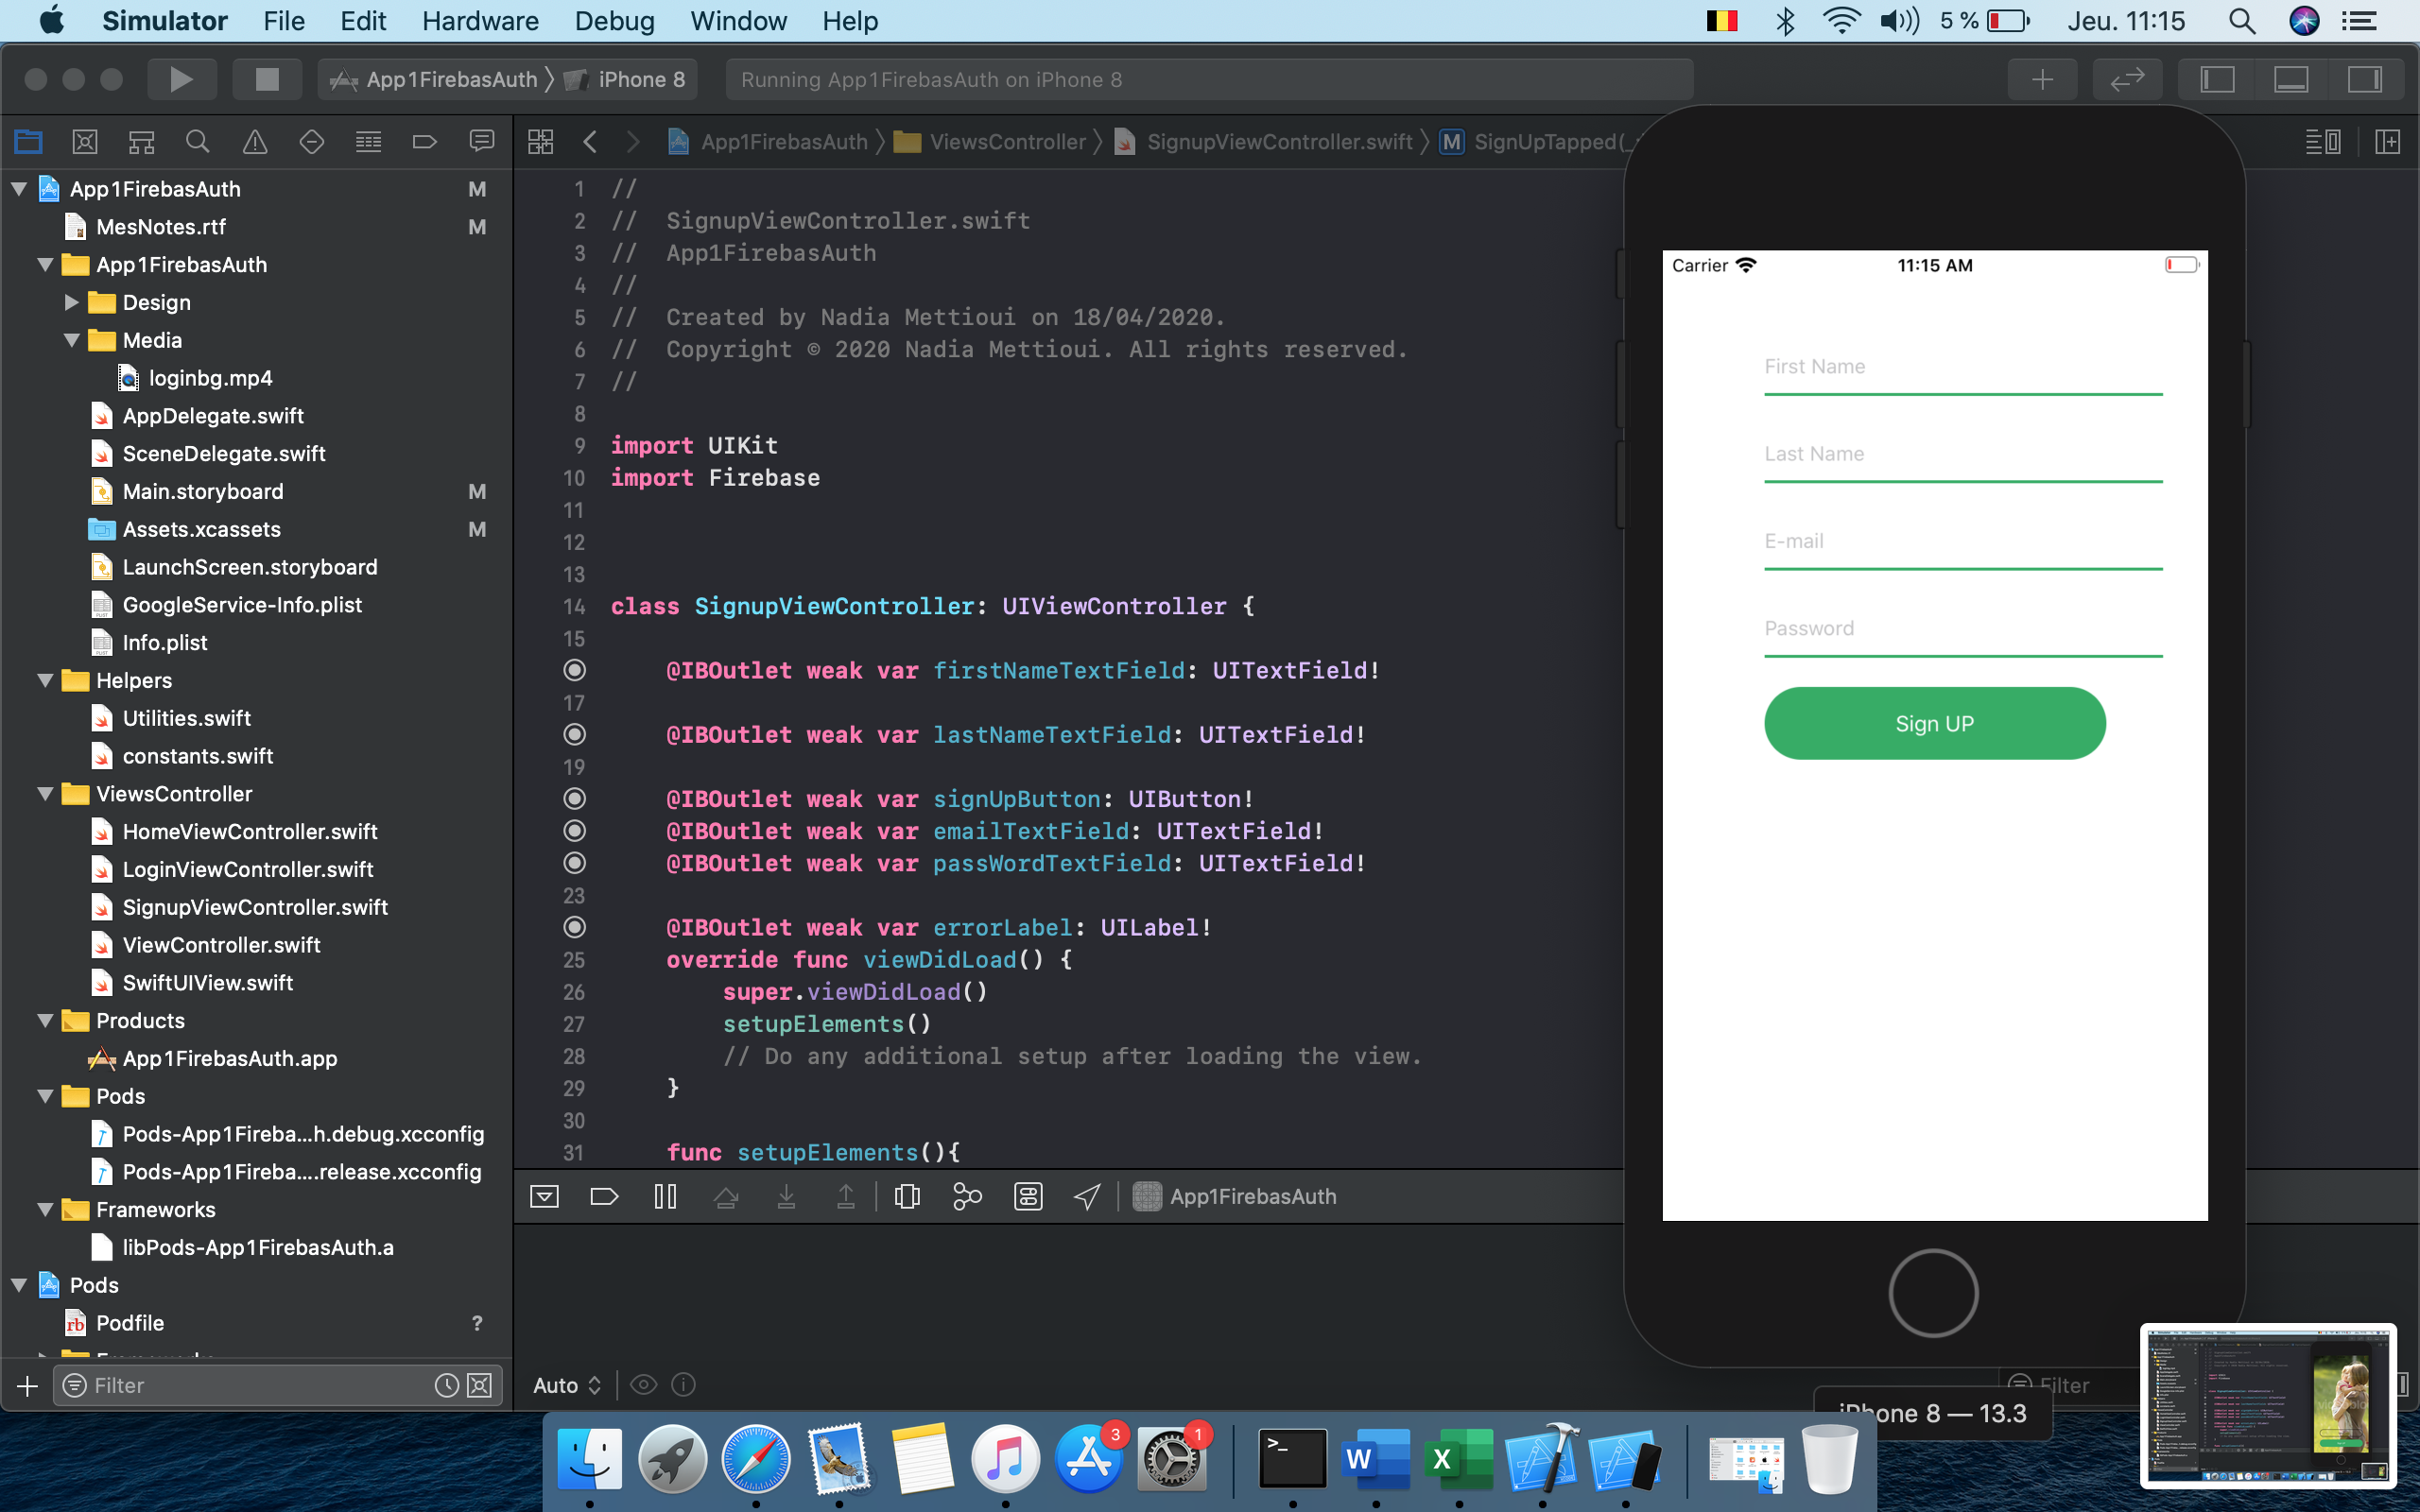Toggle recent files filter clock icon

(446, 1385)
